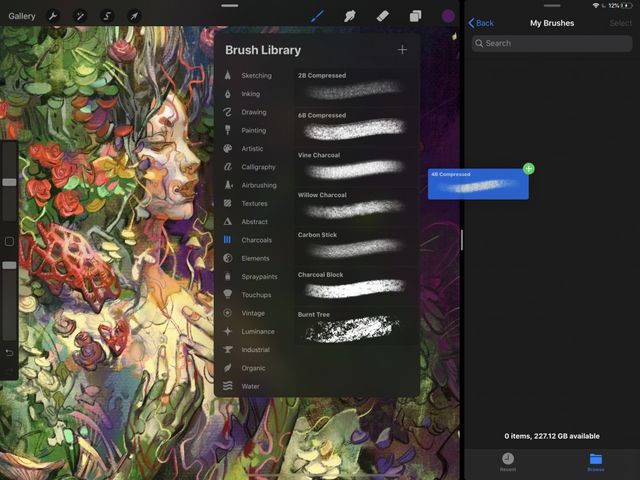Select the Smudge finger tool
Screen dimensions: 640x480
pyautogui.click(x=350, y=16)
